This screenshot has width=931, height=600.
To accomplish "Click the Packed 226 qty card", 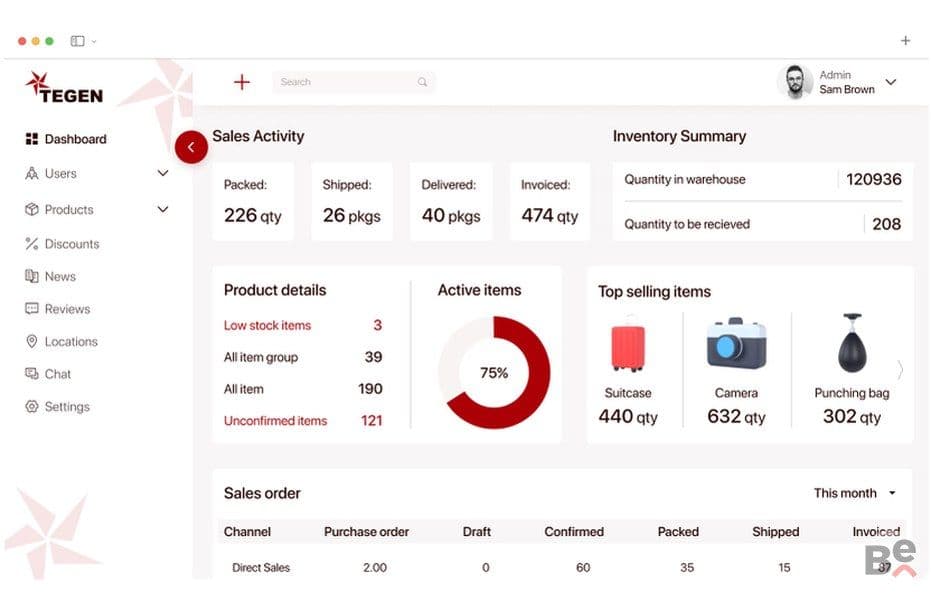I will pyautogui.click(x=253, y=202).
